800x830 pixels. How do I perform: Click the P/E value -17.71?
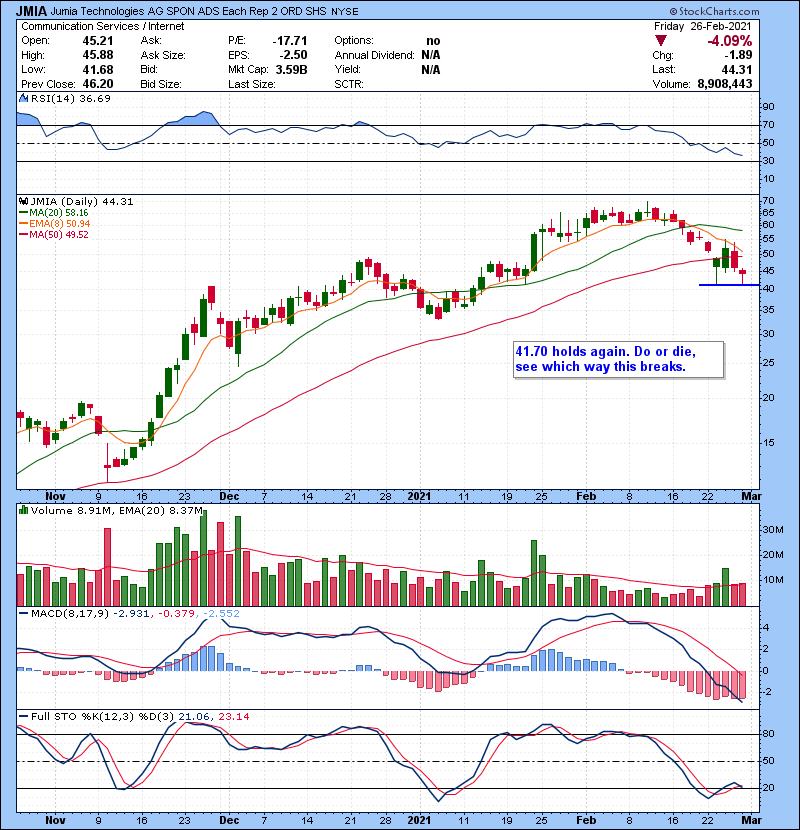pyautogui.click(x=290, y=41)
